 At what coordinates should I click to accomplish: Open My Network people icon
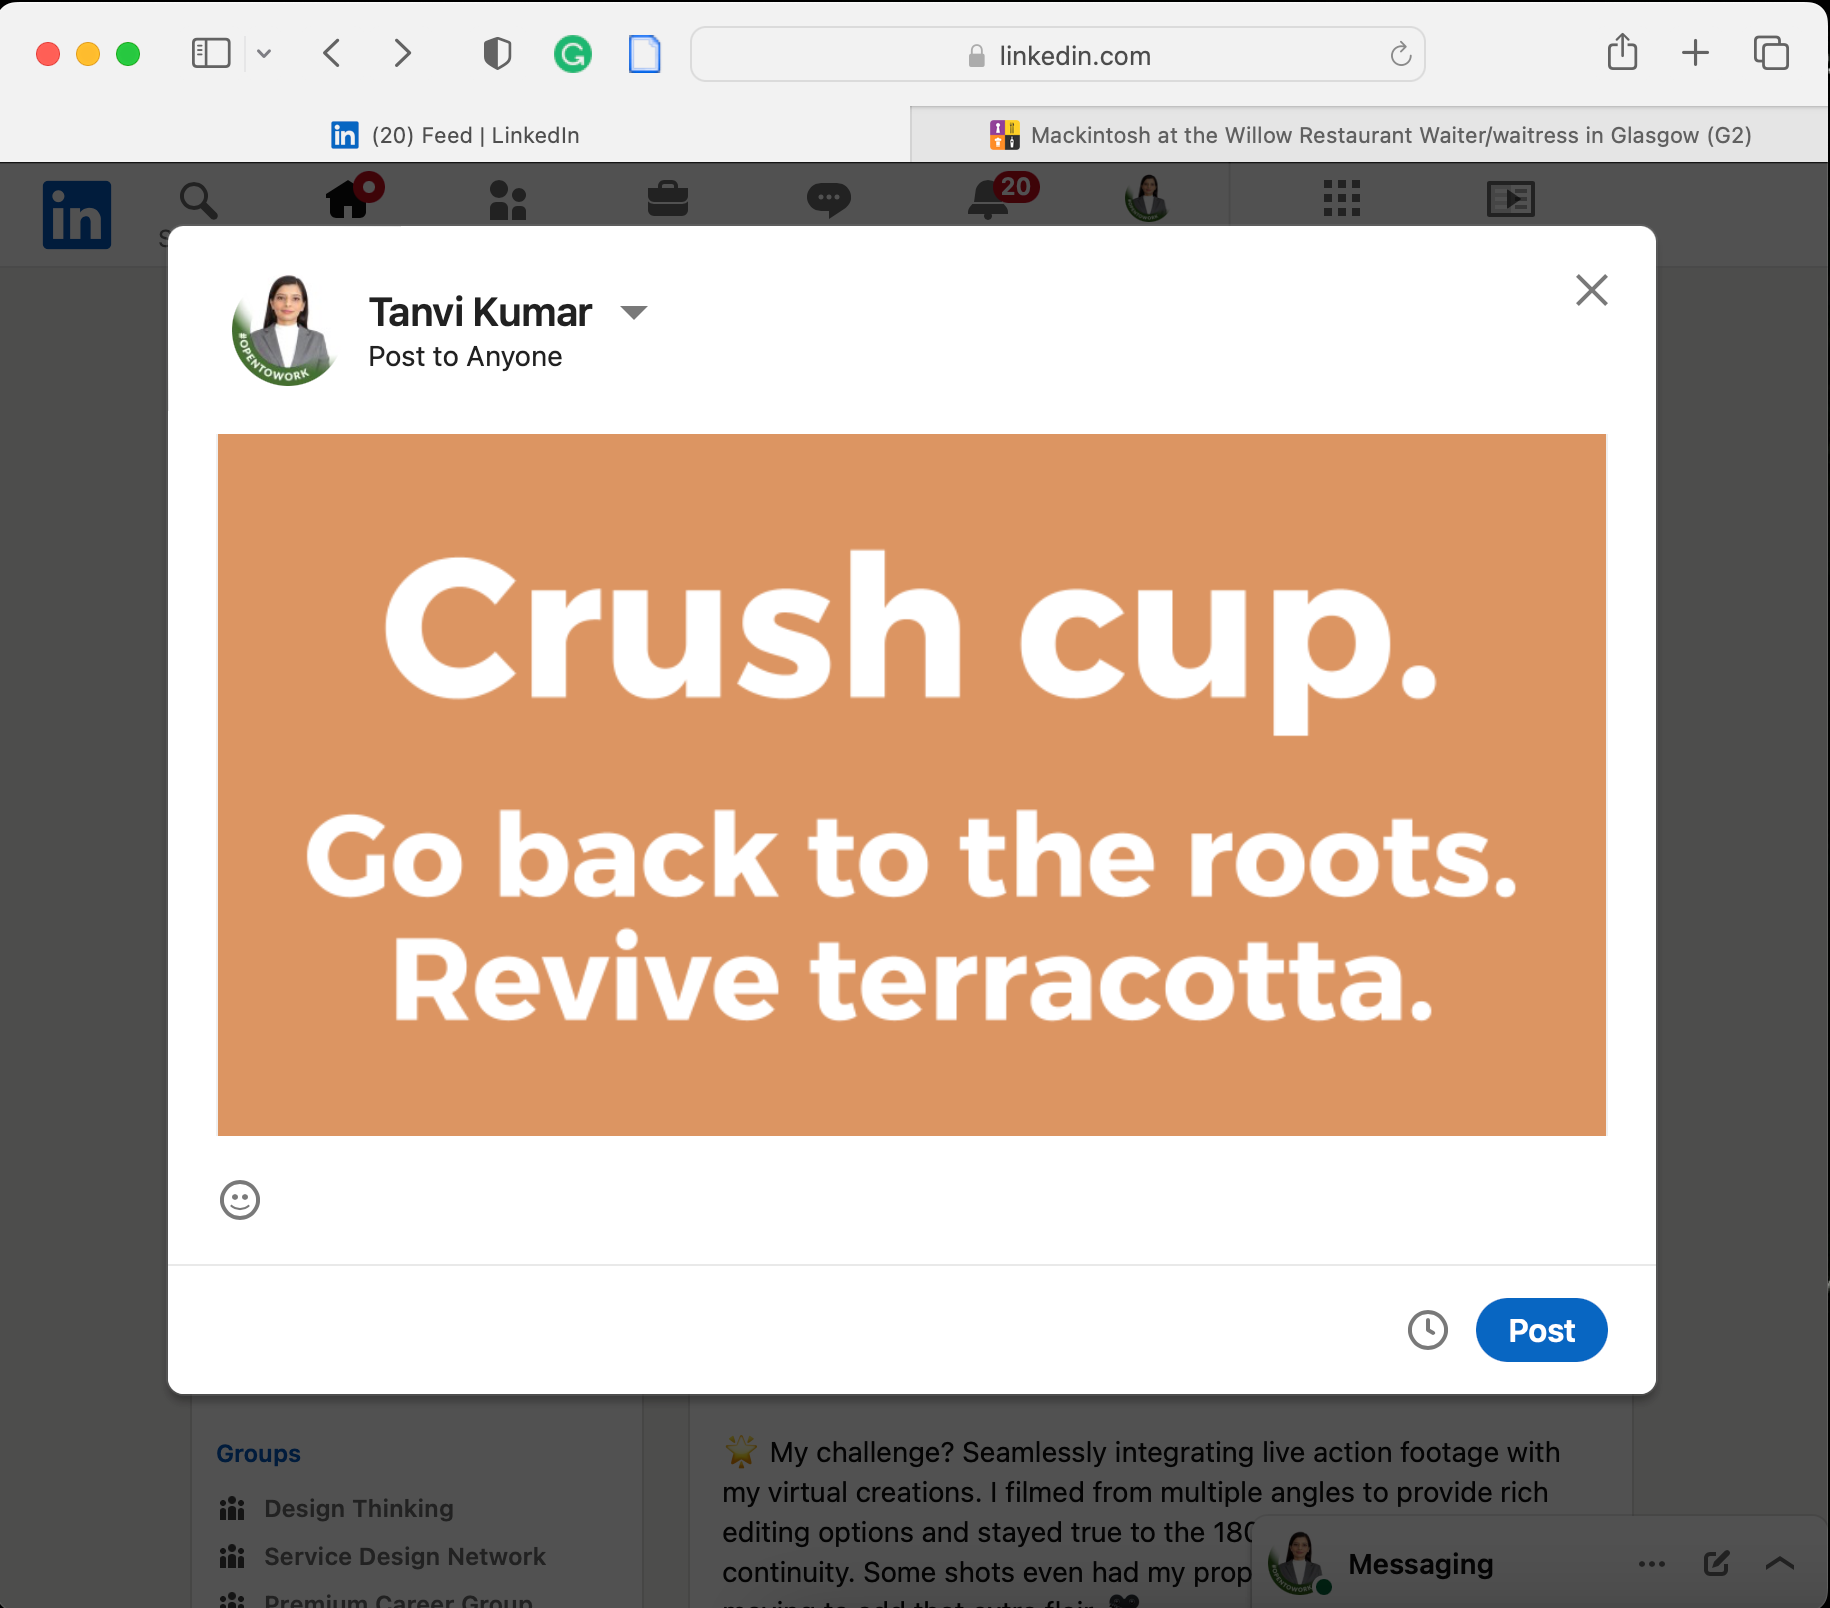508,200
